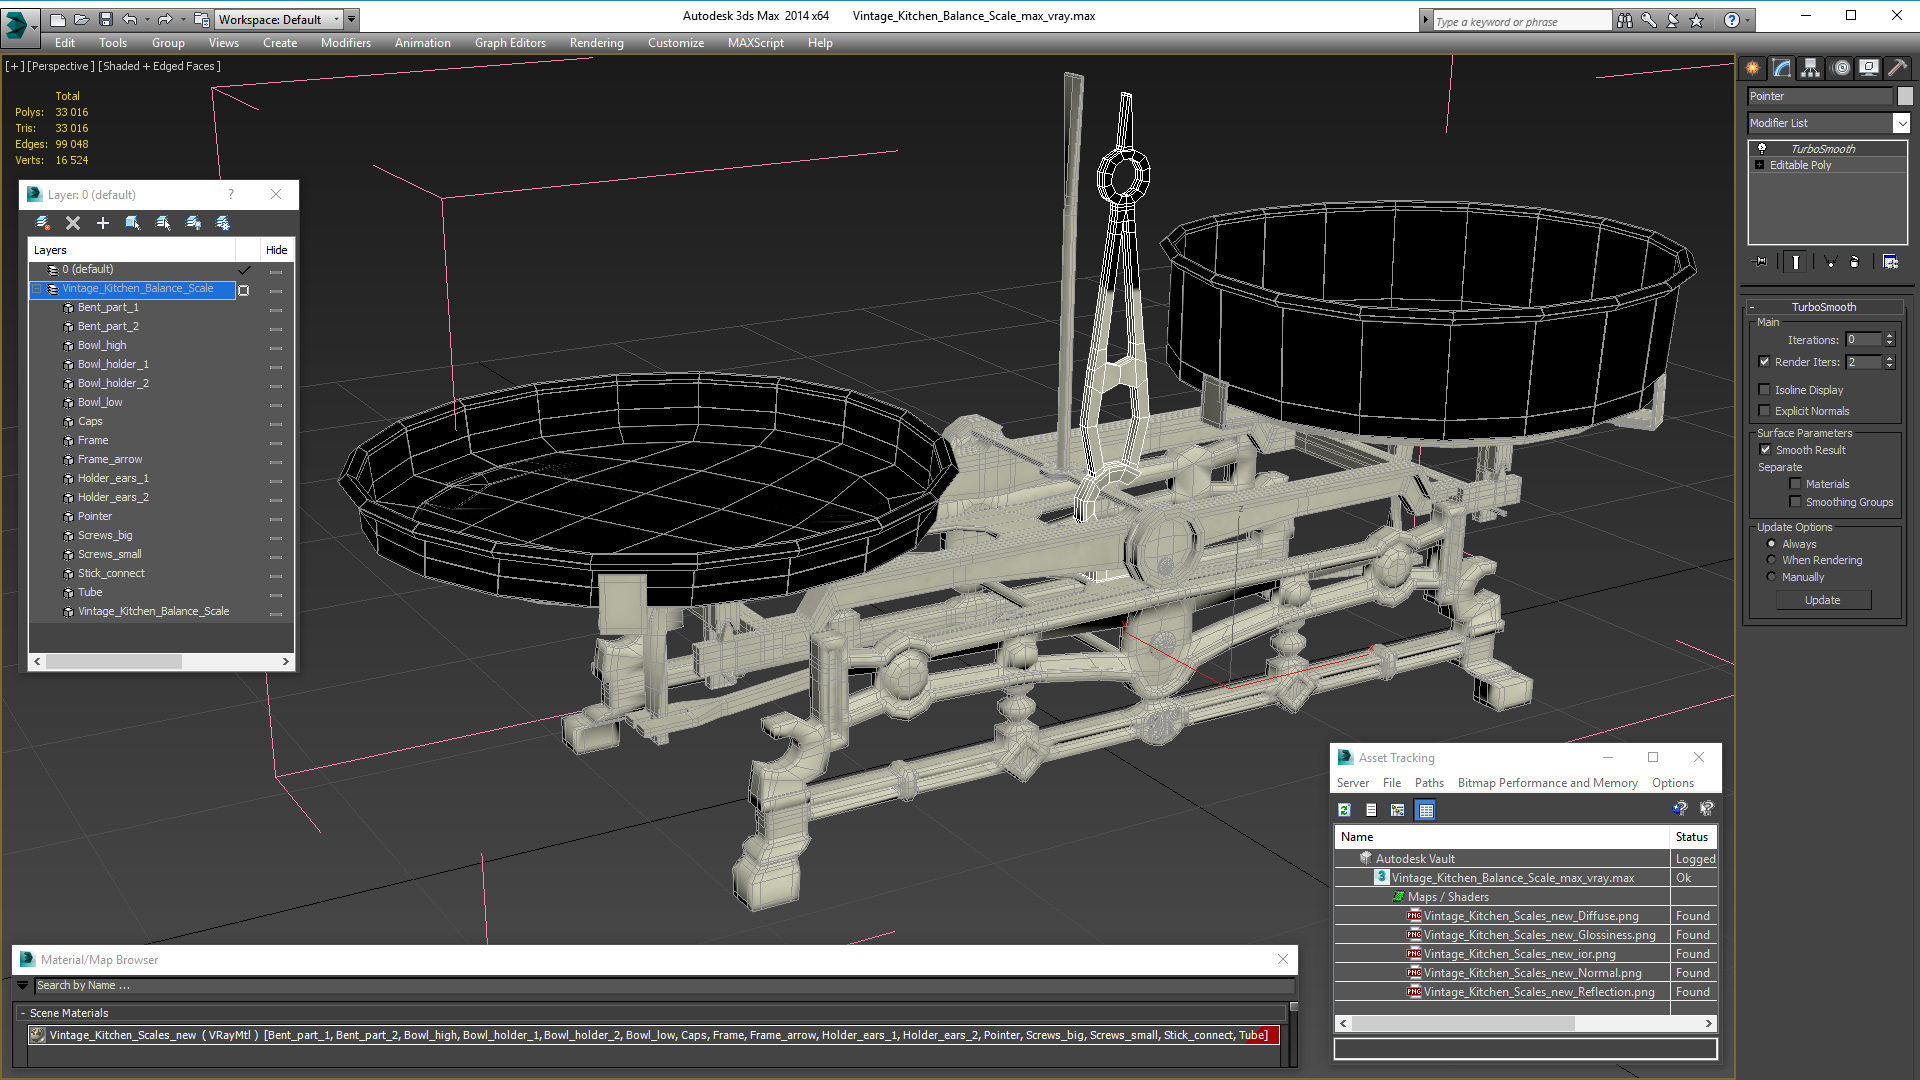Click Configure Modifier Sets icon

click(x=1890, y=262)
